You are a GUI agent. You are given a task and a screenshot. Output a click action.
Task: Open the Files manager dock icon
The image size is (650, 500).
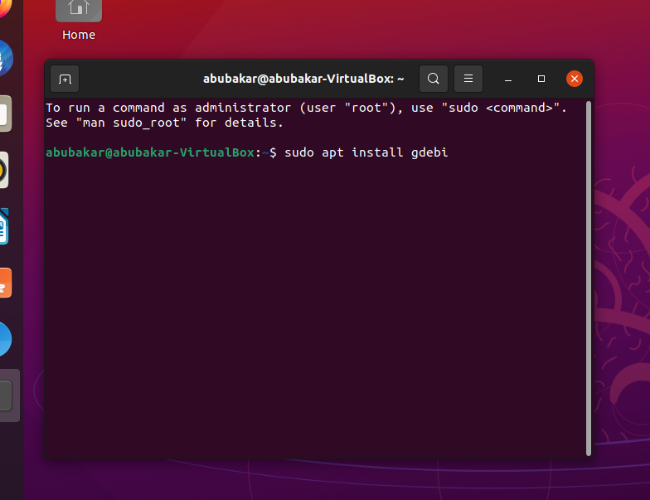click(4, 114)
